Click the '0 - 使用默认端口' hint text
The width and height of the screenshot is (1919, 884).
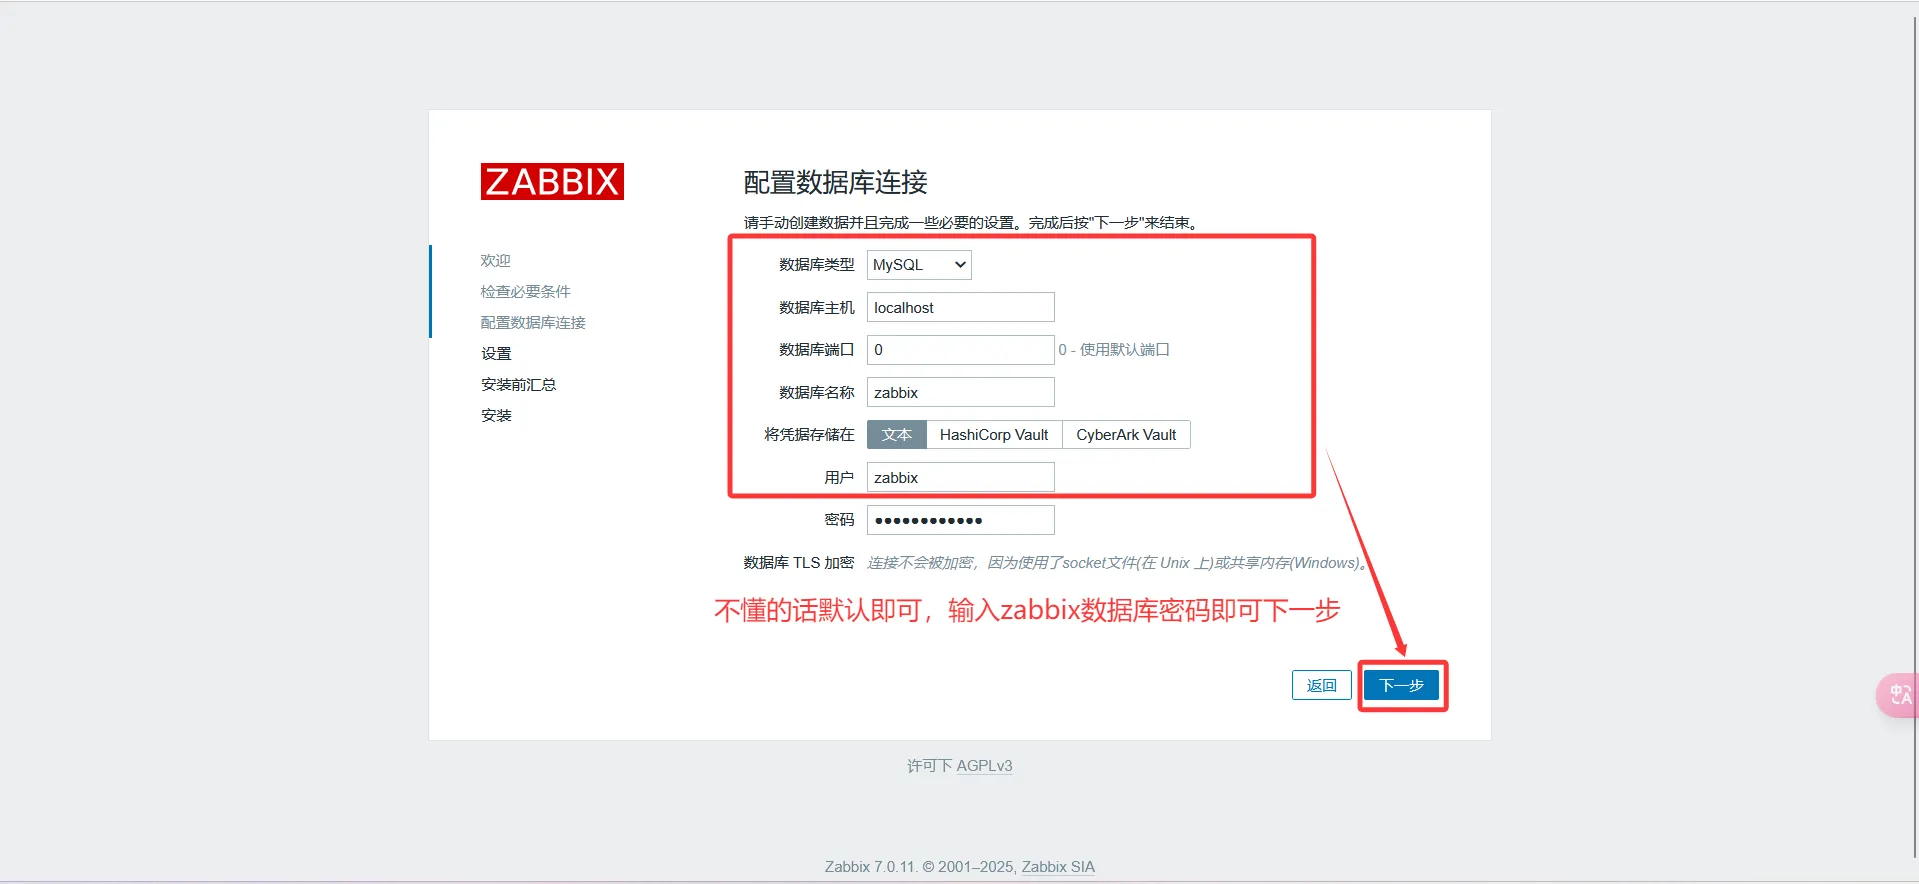[1114, 350]
